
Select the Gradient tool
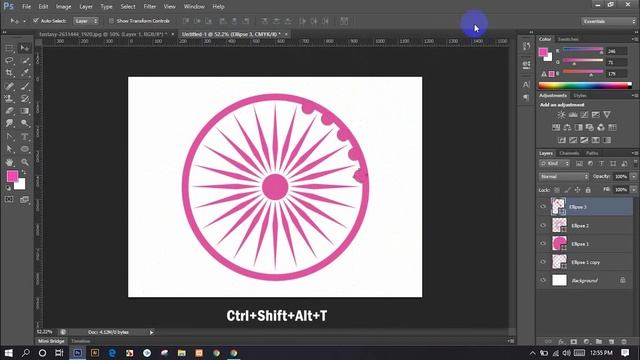pyautogui.click(x=25, y=111)
